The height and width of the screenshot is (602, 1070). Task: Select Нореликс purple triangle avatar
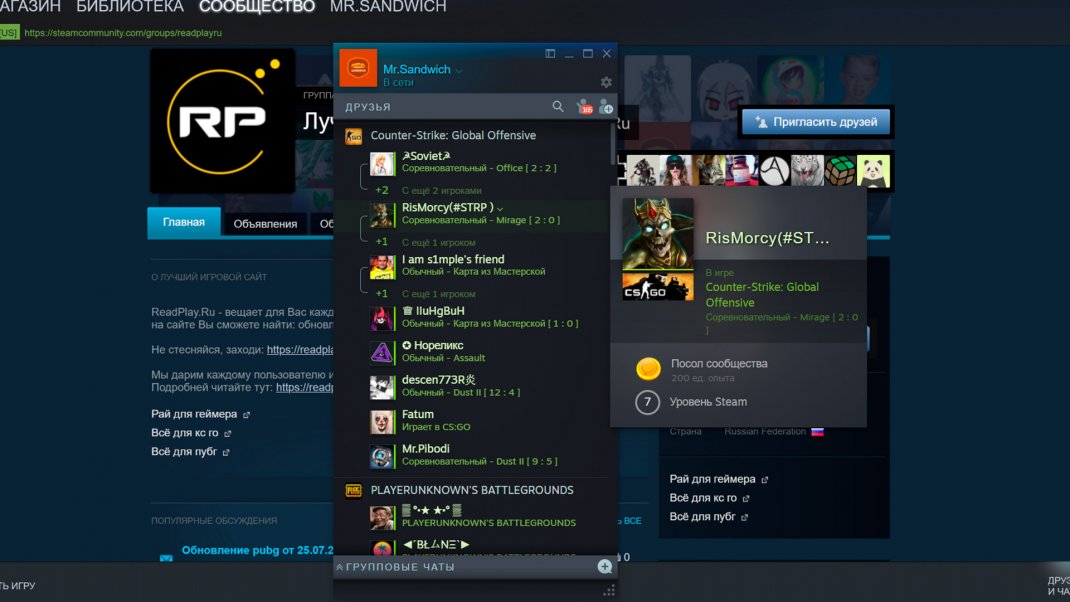point(381,352)
